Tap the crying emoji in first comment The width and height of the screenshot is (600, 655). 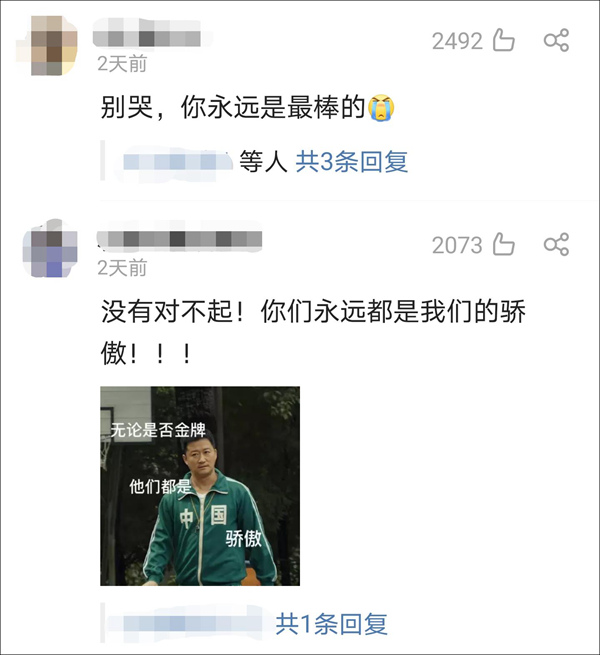pyautogui.click(x=381, y=108)
